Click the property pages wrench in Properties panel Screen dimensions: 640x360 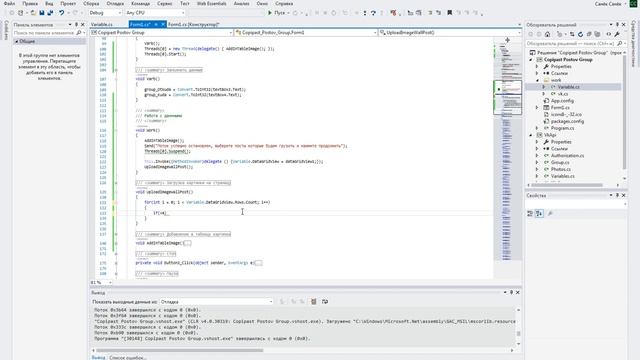tap(550, 213)
